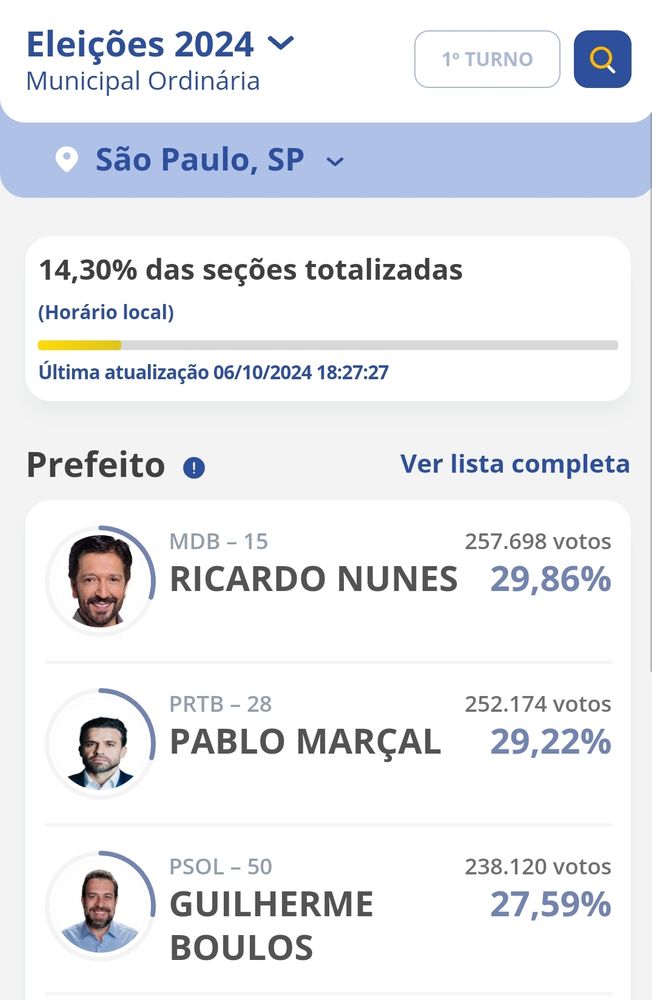This screenshot has height=1000, width=652.
Task: Select the 1º TURNO button
Action: coord(487,59)
